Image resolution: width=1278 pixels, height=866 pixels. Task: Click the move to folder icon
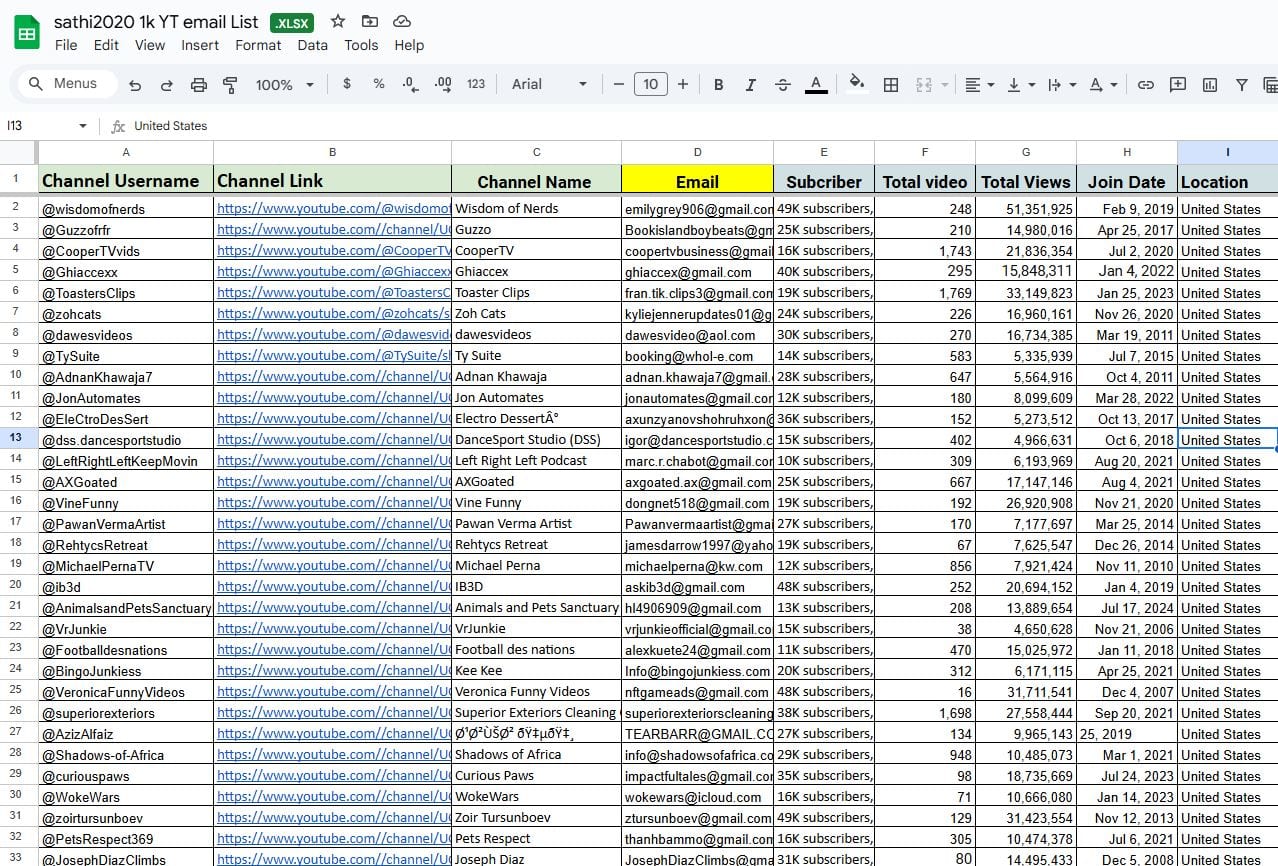(x=370, y=21)
